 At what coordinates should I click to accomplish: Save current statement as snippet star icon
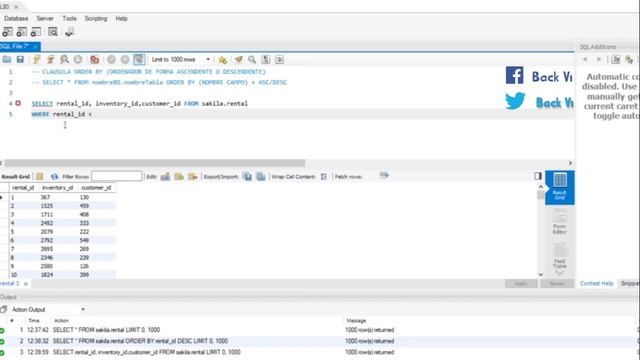pos(222,60)
